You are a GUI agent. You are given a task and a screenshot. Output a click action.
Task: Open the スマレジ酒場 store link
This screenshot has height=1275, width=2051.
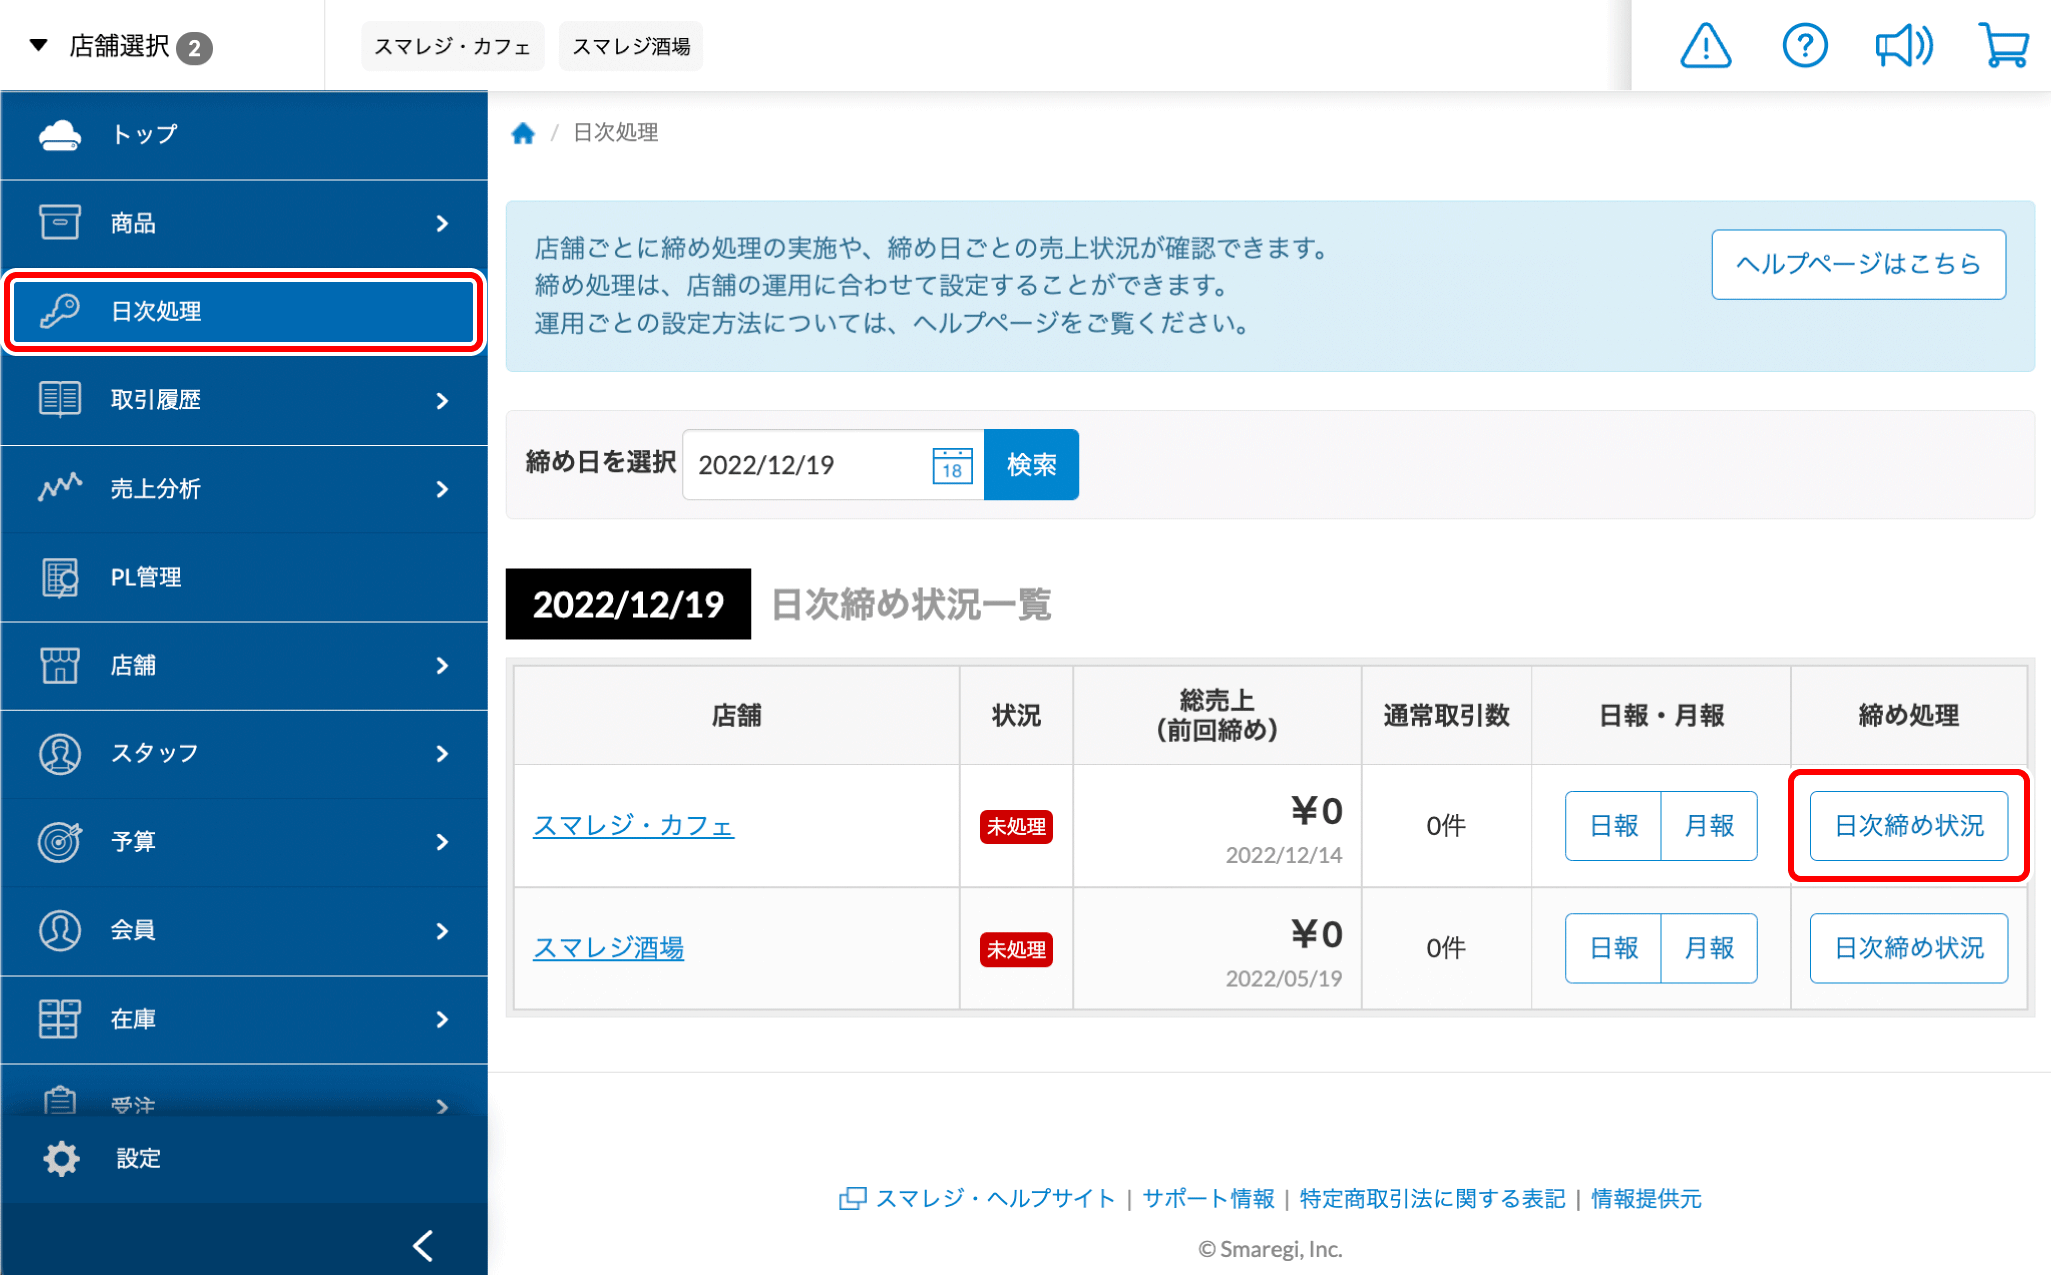[608, 948]
